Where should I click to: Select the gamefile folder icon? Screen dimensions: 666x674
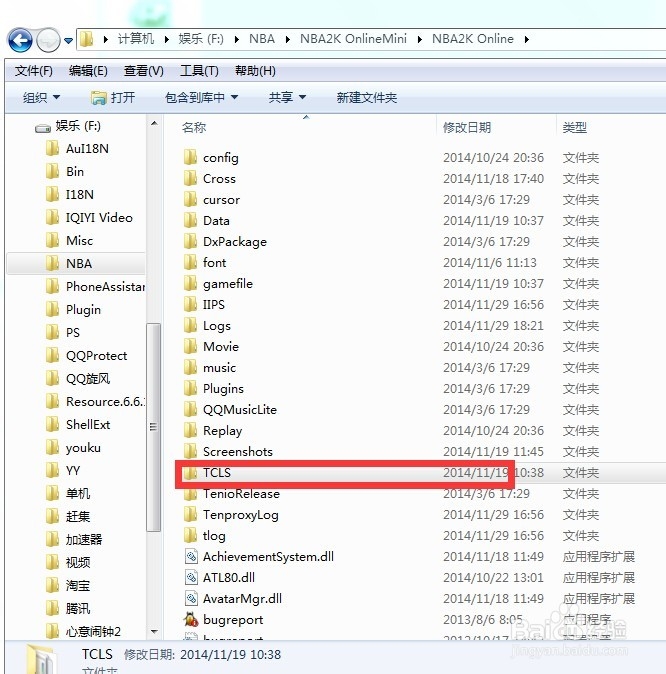[x=190, y=284]
